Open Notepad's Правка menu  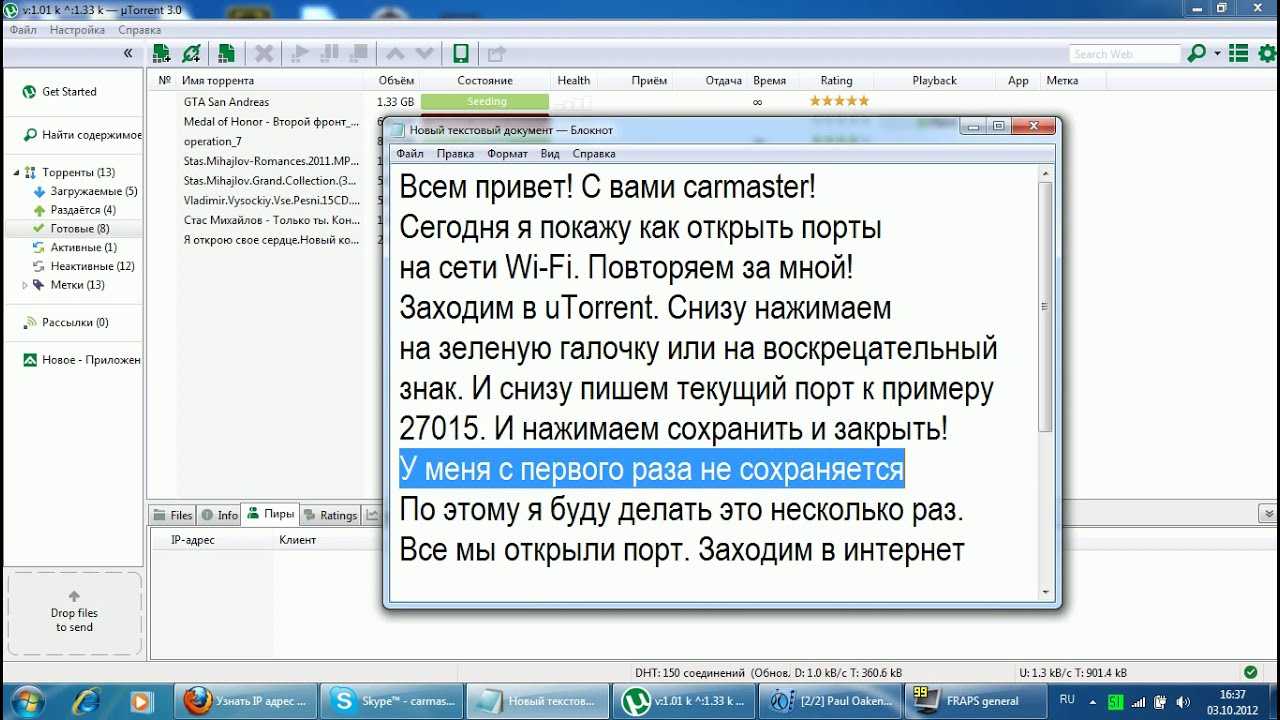click(x=455, y=154)
